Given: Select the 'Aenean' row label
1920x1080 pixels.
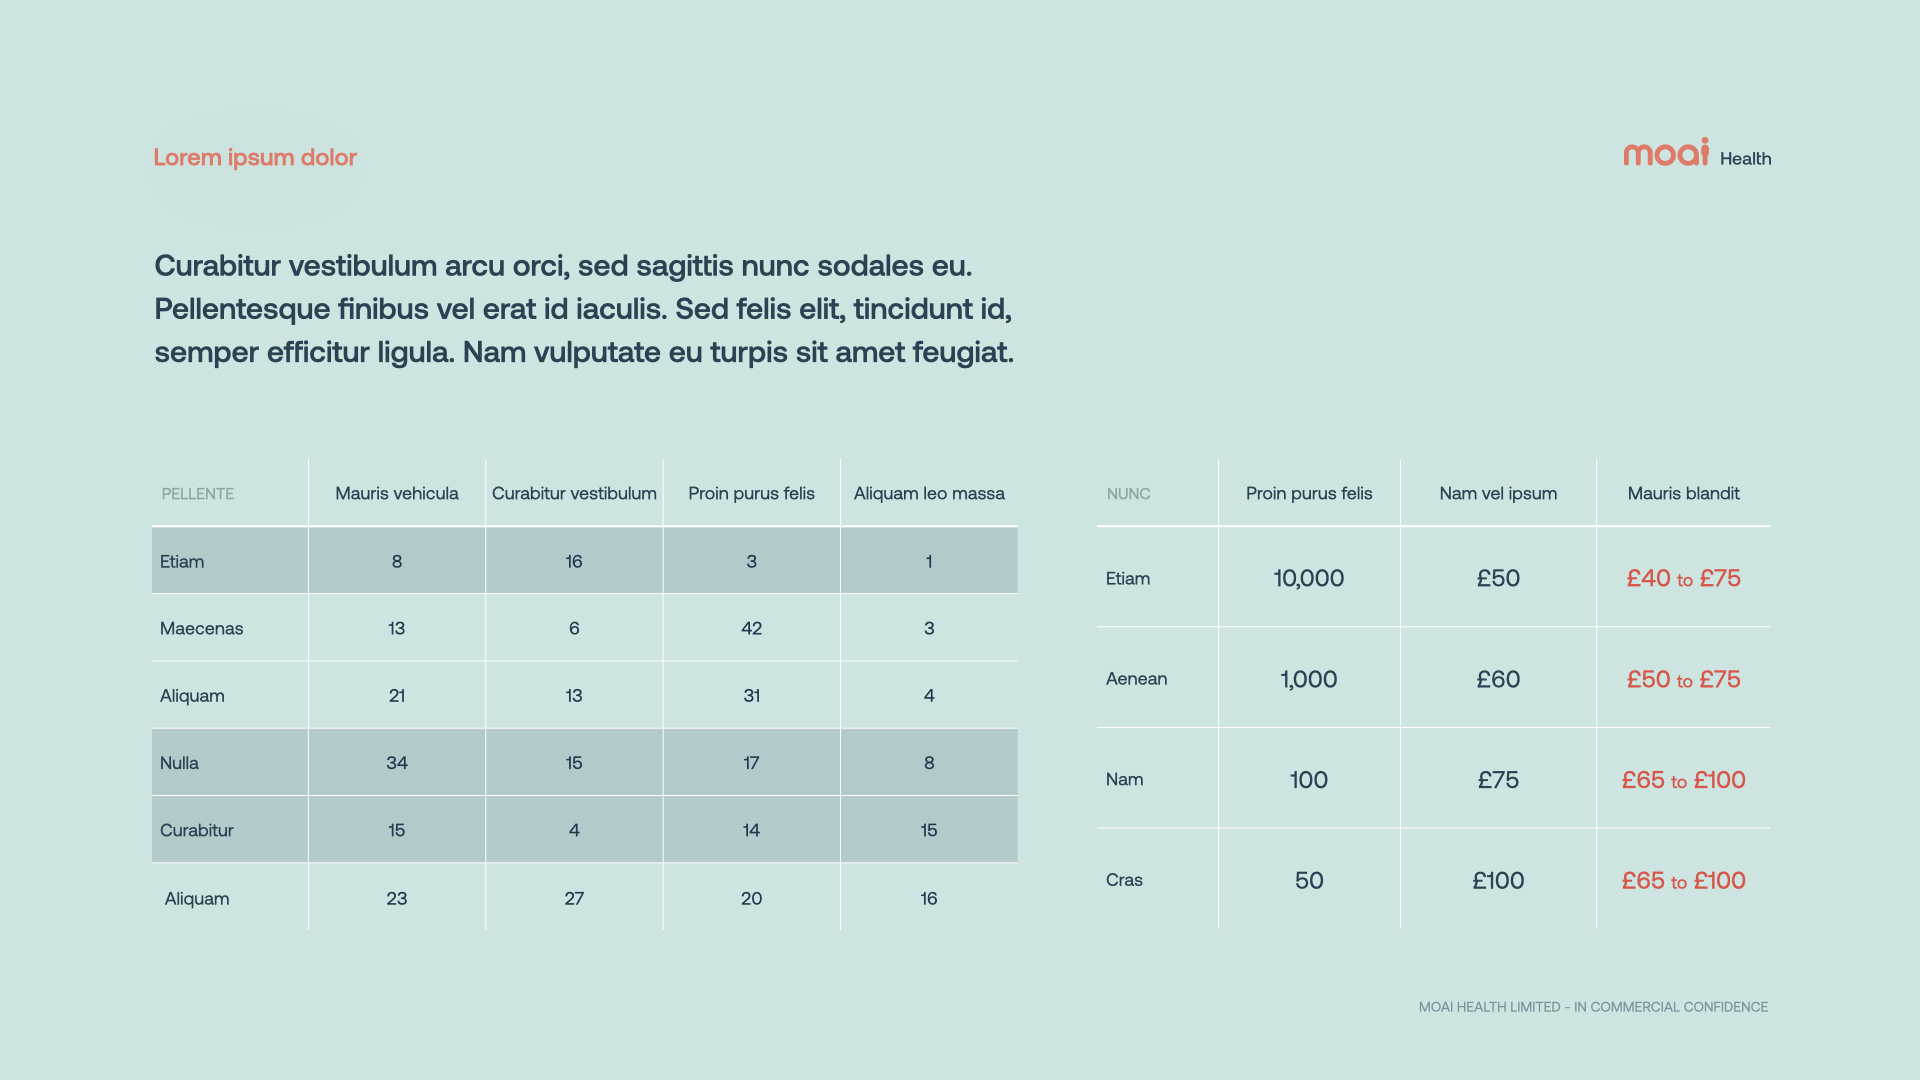Looking at the screenshot, I should pyautogui.click(x=1137, y=679).
